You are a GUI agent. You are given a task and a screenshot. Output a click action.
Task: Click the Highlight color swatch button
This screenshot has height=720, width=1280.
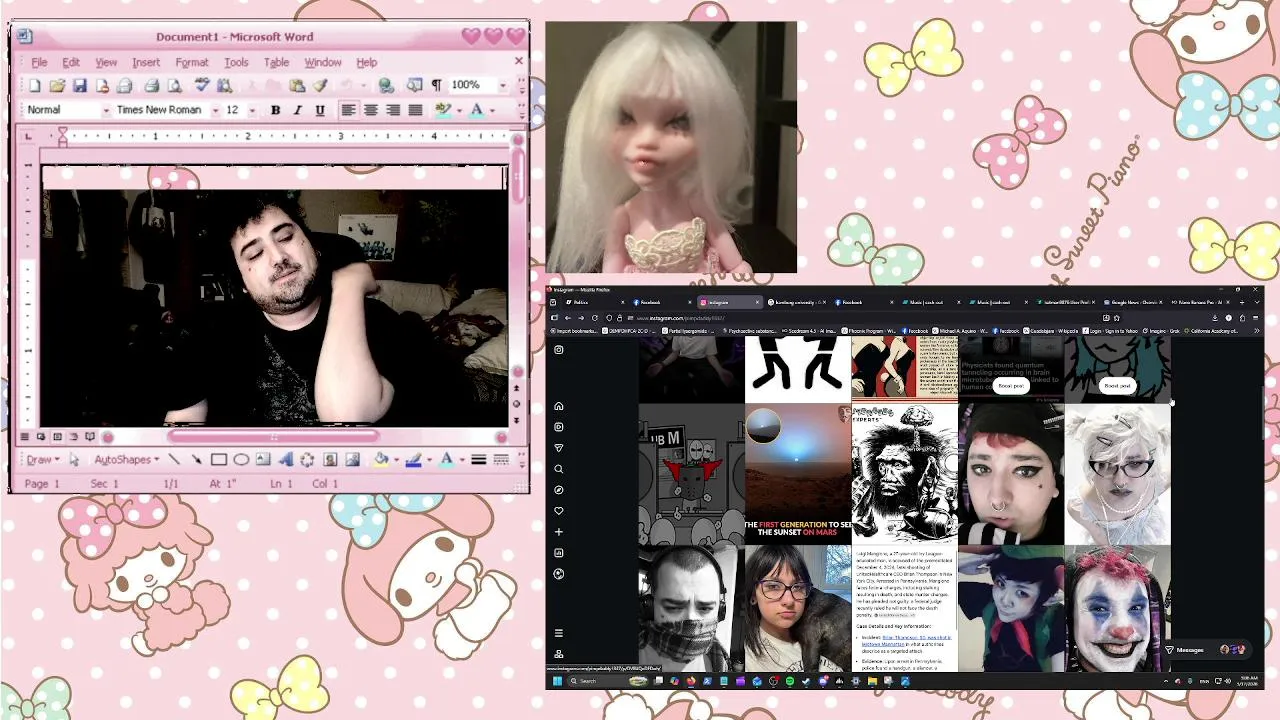click(443, 110)
